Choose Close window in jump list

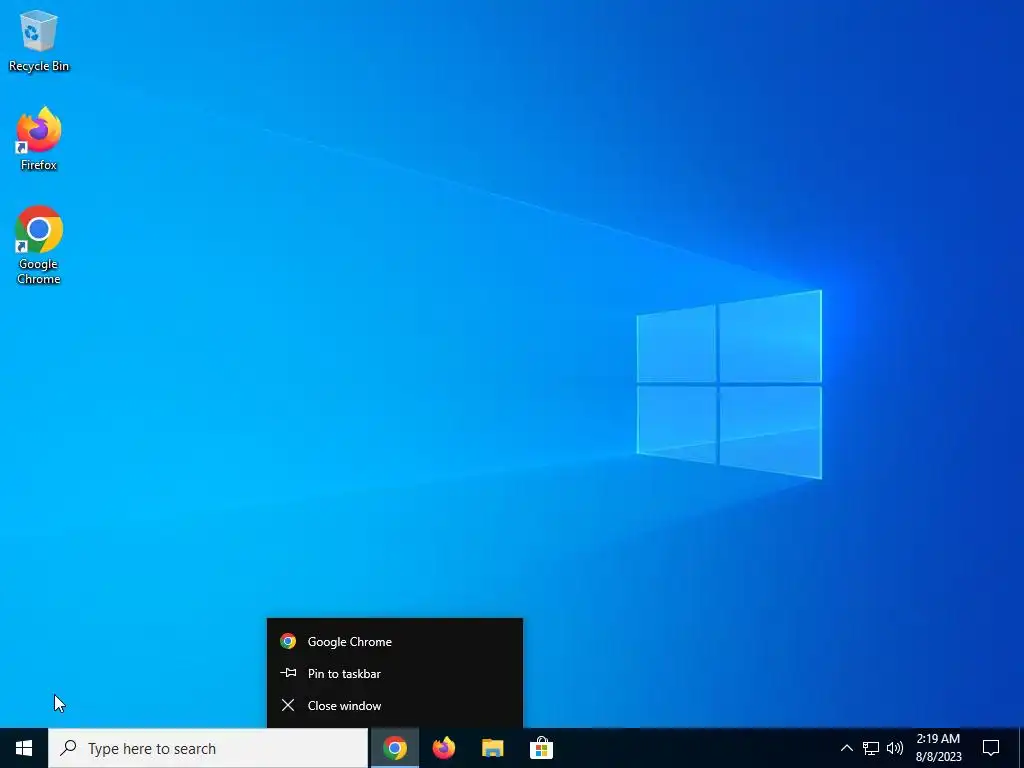coord(394,705)
